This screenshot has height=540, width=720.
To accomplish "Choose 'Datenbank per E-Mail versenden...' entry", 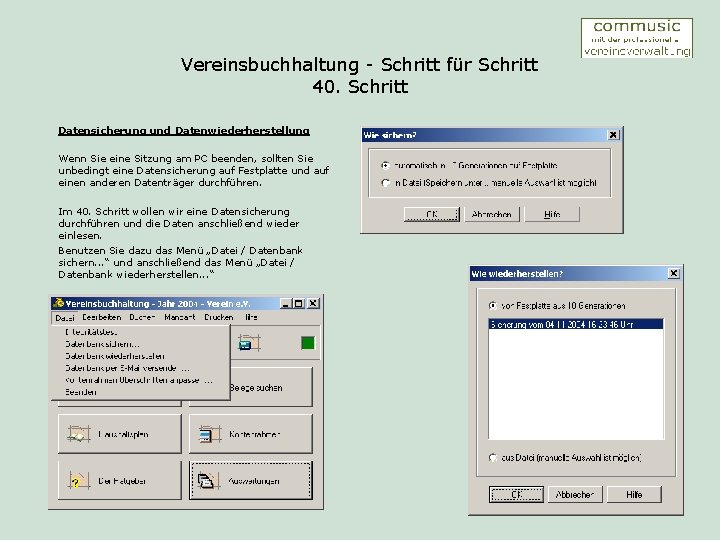I will tap(127, 368).
